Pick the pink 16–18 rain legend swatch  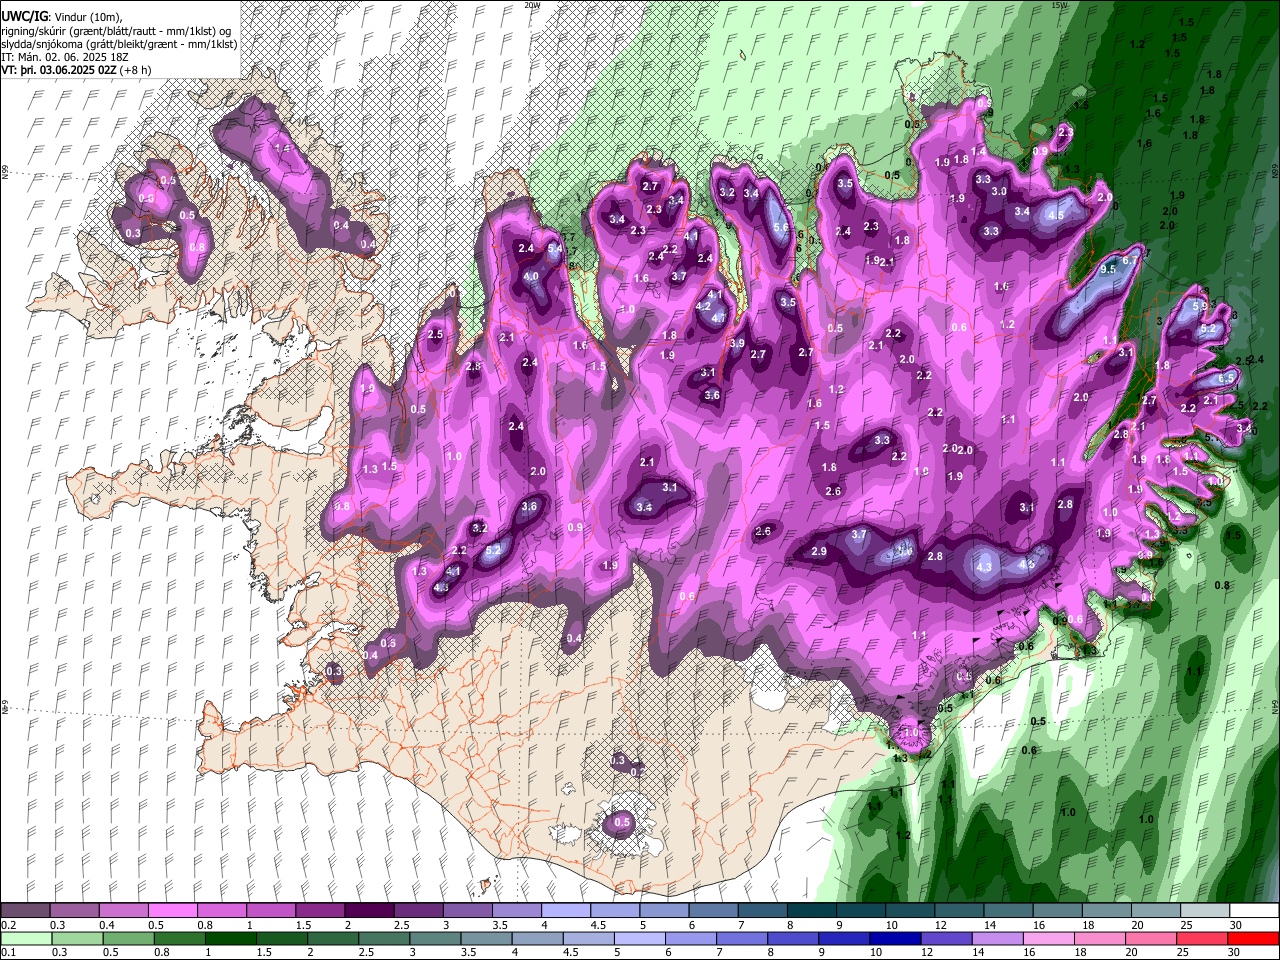1047,938
